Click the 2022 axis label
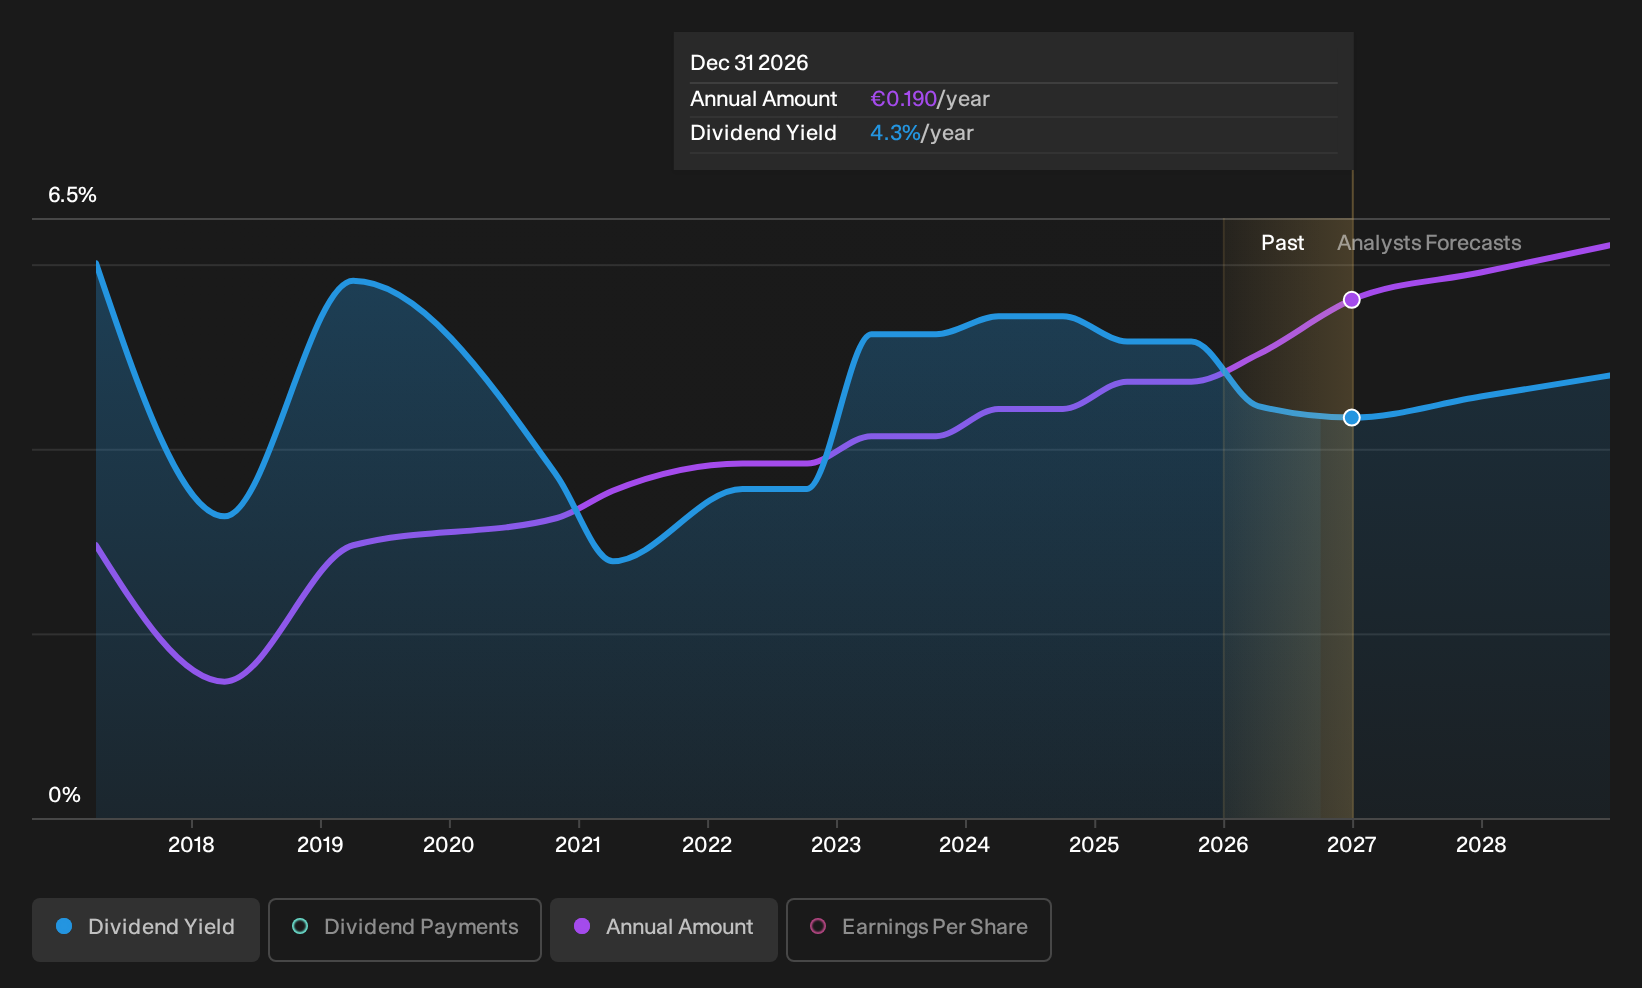Viewport: 1642px width, 988px height. coord(707,845)
